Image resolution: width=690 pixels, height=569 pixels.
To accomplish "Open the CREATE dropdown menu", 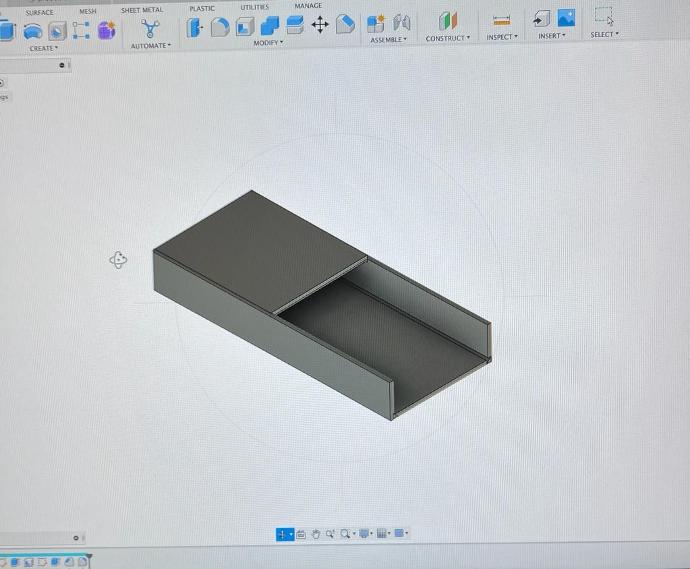I will point(44,48).
